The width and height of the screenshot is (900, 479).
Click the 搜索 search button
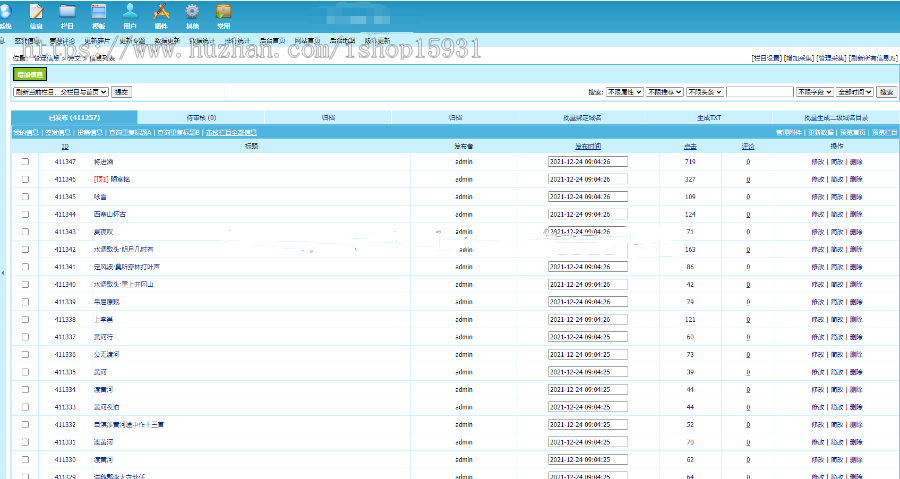click(x=887, y=92)
